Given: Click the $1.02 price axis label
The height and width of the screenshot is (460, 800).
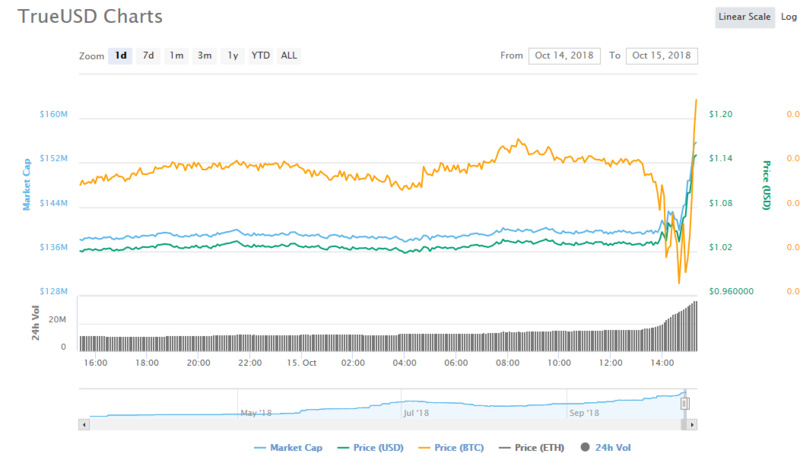Looking at the screenshot, I should (x=720, y=247).
